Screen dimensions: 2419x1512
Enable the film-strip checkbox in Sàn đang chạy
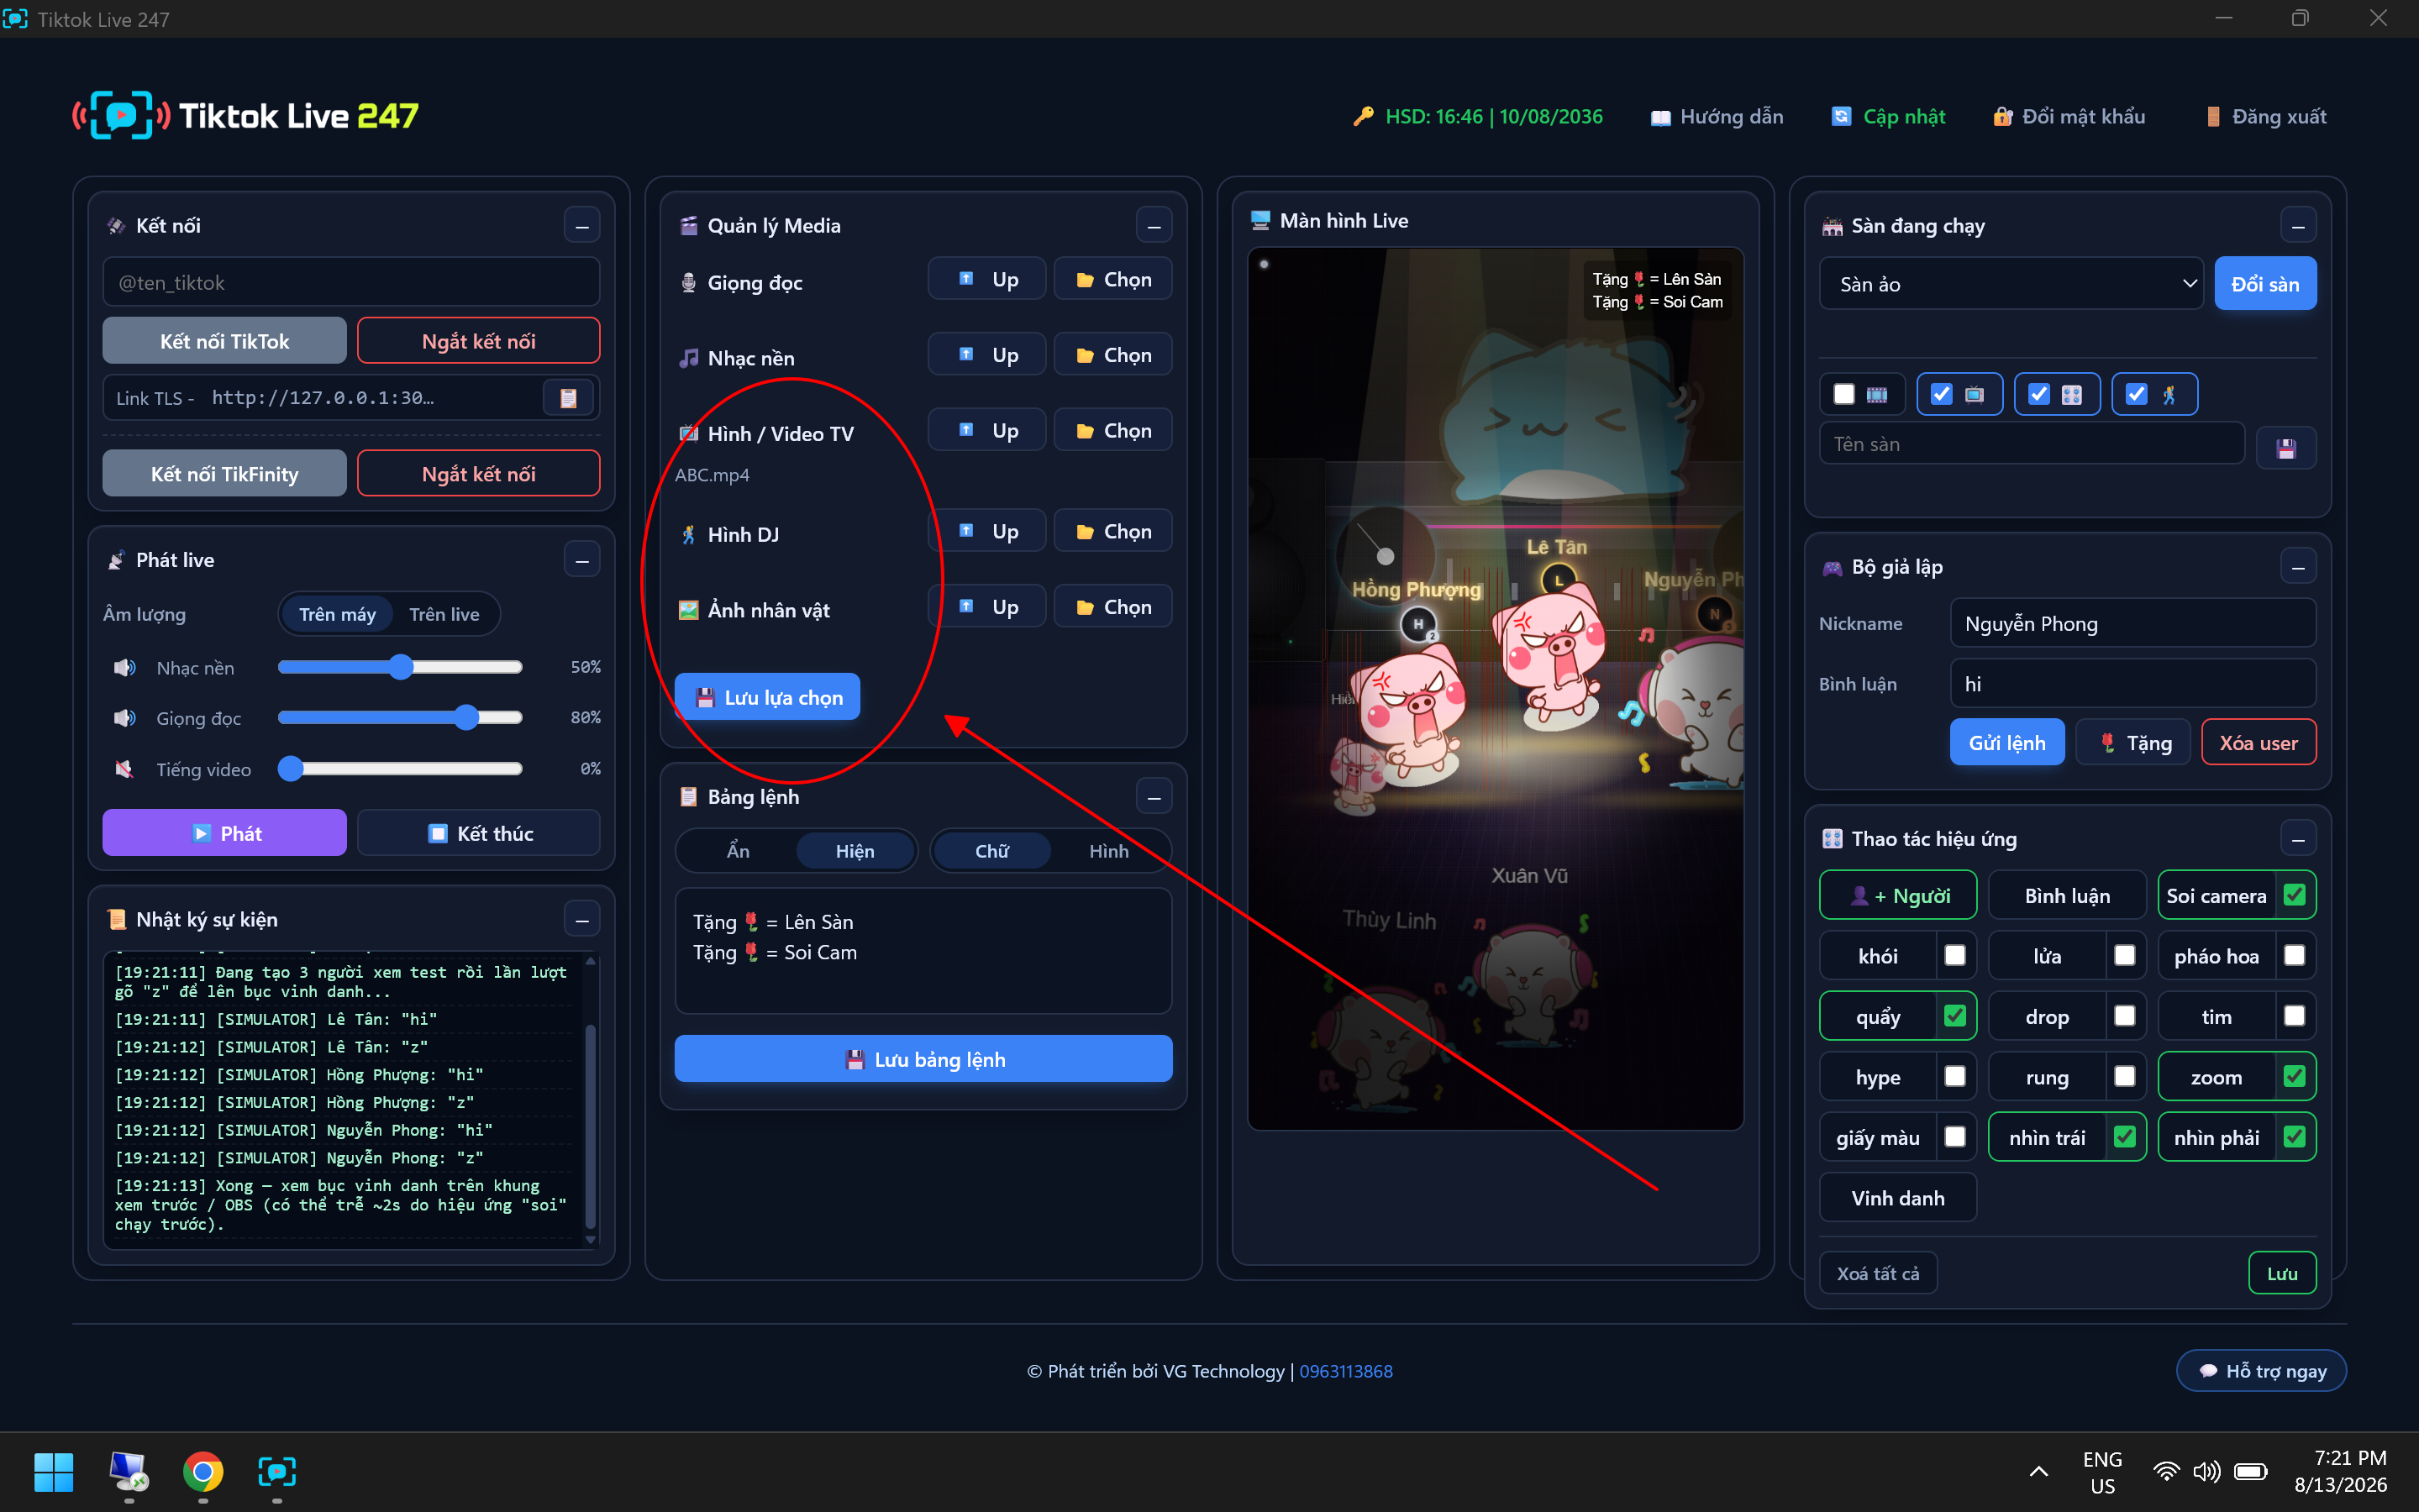pyautogui.click(x=1844, y=394)
